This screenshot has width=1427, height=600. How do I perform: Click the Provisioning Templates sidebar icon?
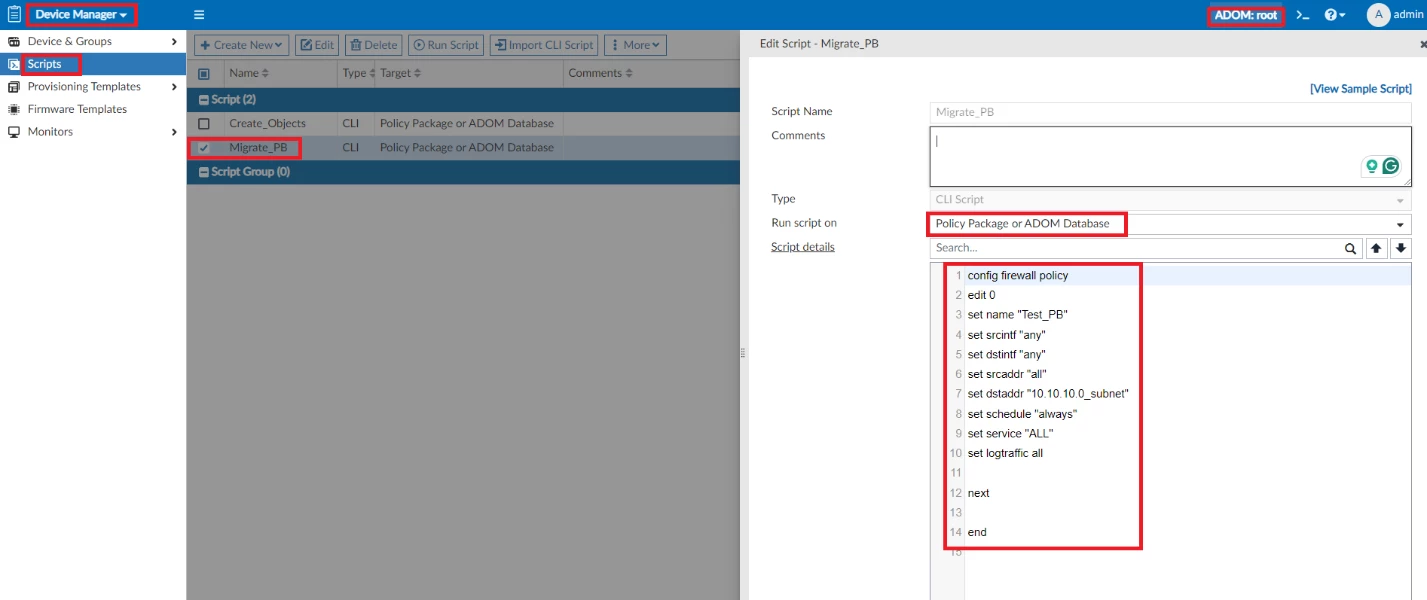[14, 87]
